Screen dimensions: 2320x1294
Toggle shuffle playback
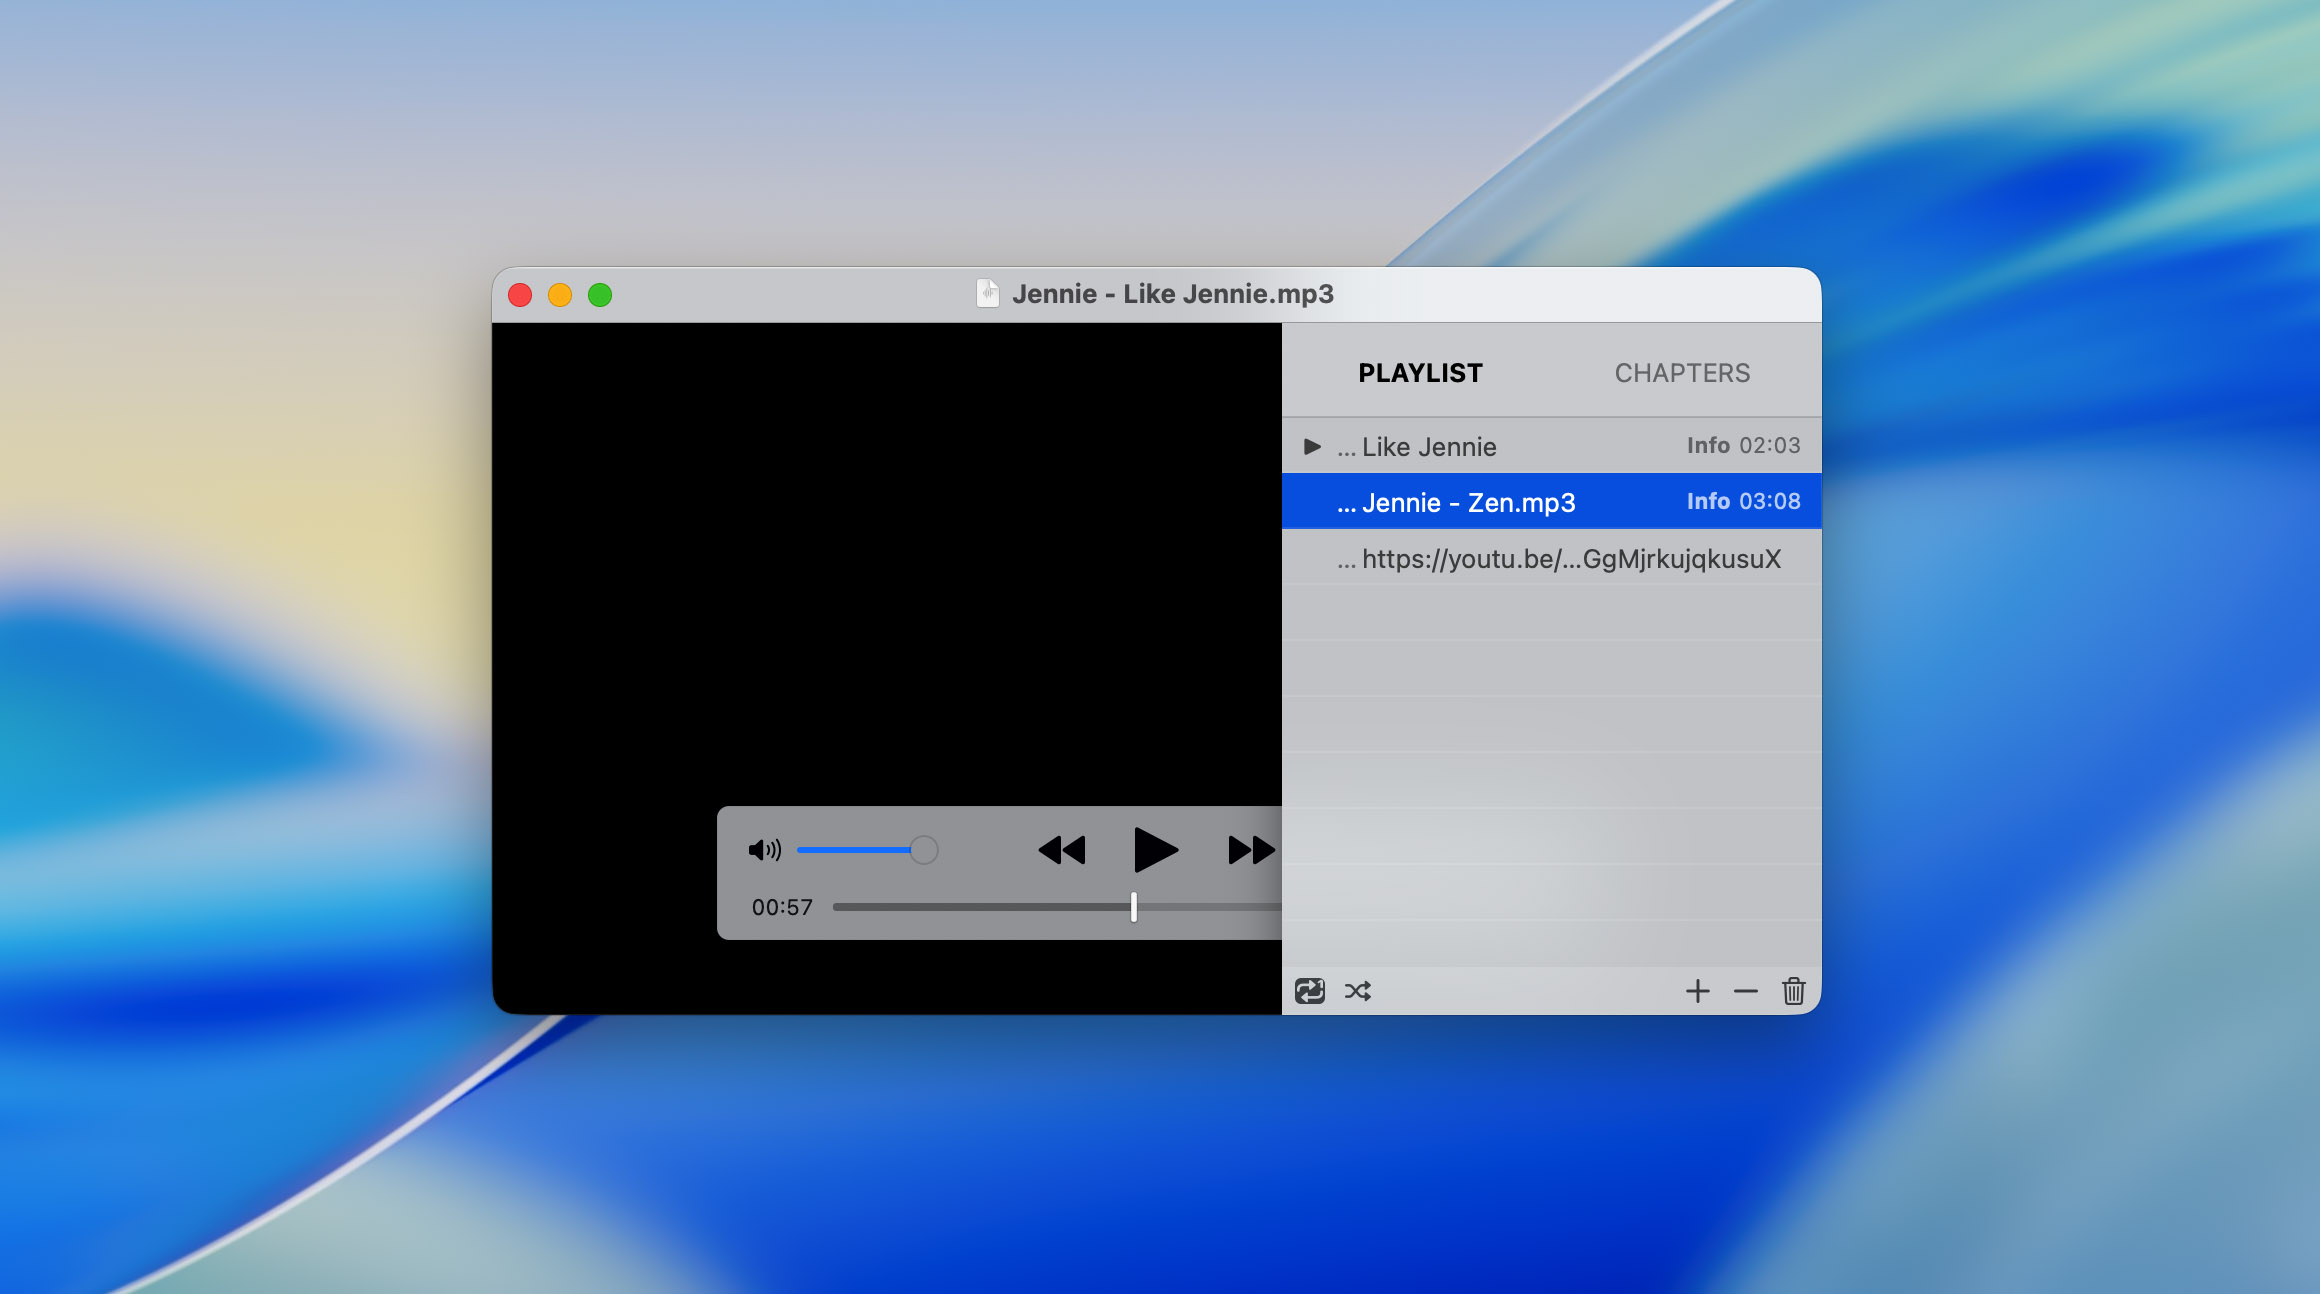1357,991
